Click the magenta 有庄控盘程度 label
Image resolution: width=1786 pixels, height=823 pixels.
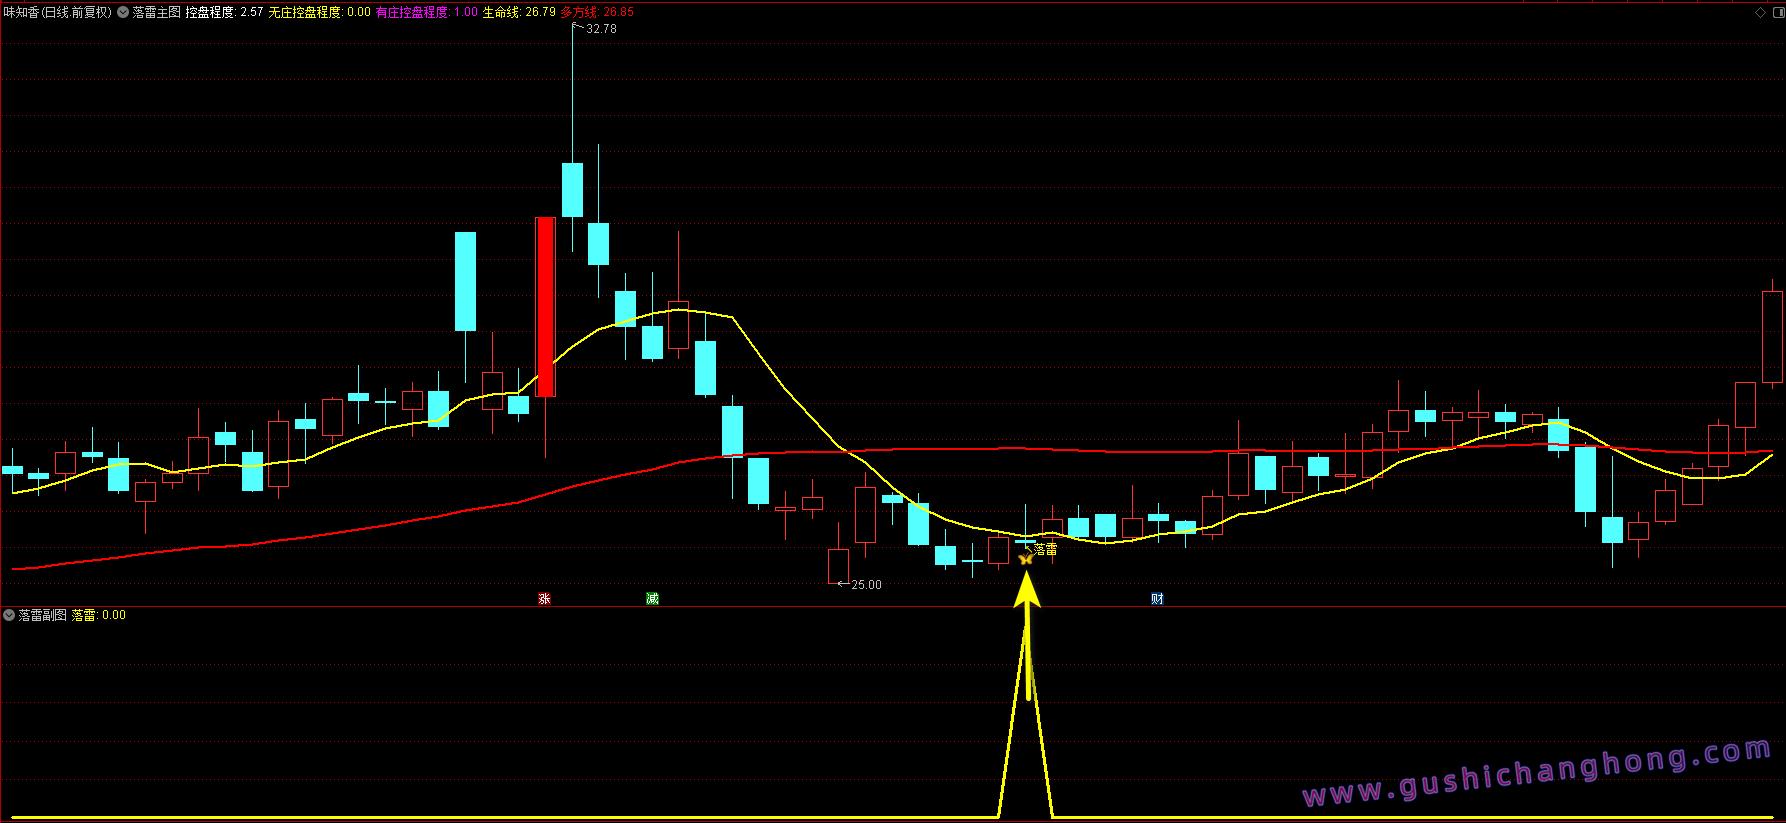412,12
